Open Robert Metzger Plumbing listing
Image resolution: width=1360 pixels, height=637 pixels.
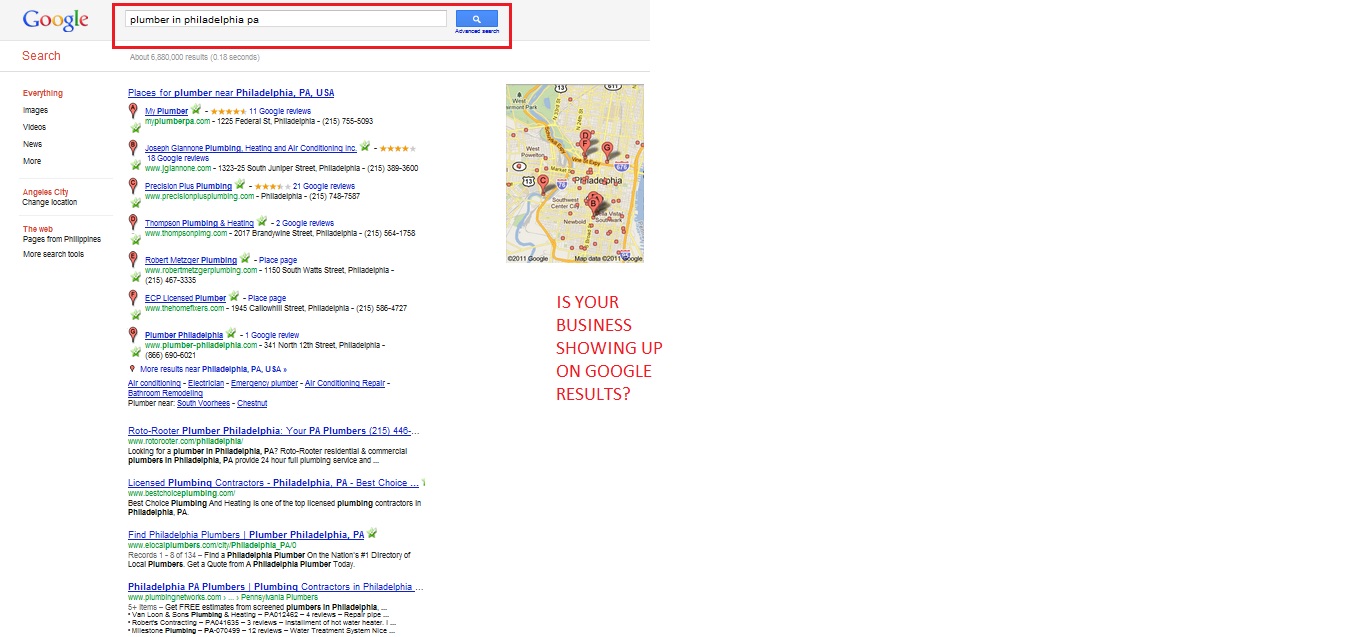[191, 260]
